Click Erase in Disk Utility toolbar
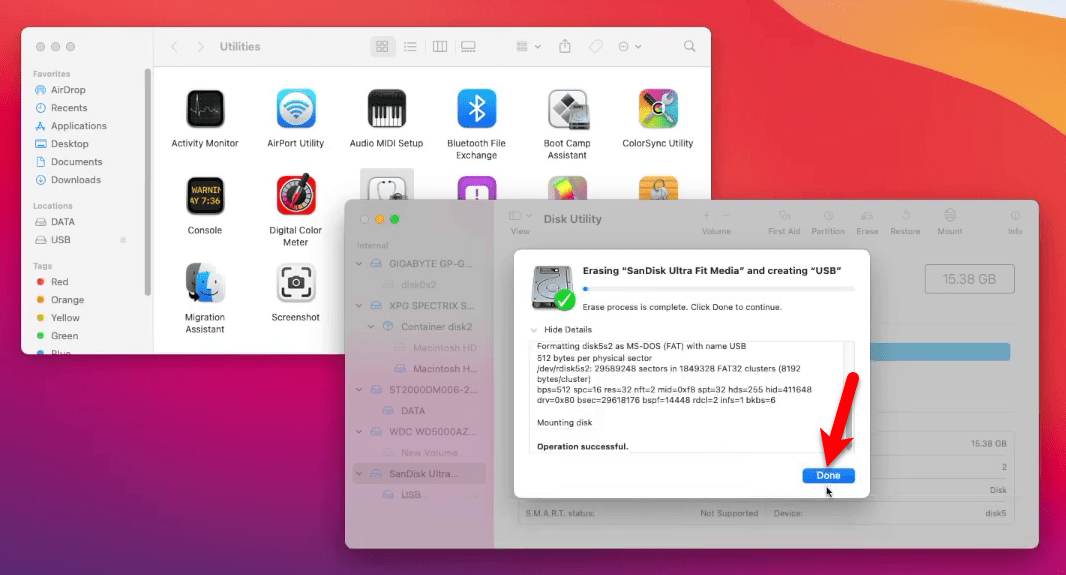This screenshot has width=1066, height=575. (867, 222)
